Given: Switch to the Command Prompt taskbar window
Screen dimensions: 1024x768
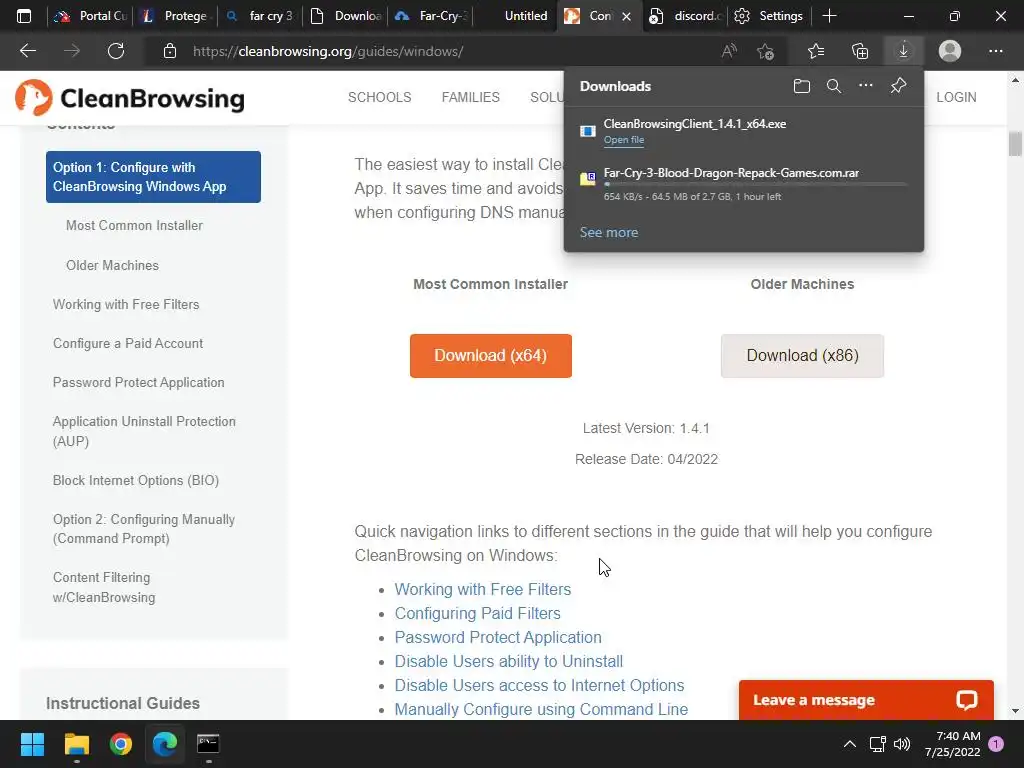Looking at the screenshot, I should 208,744.
